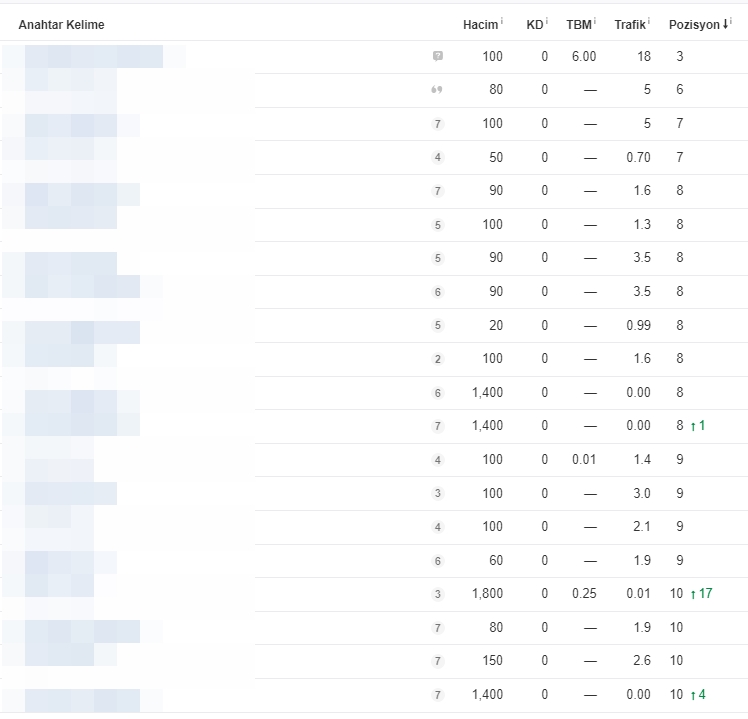748x719 pixels.
Task: Open SERP features badge 5 in the traffic 1.3 row
Action: (437, 225)
